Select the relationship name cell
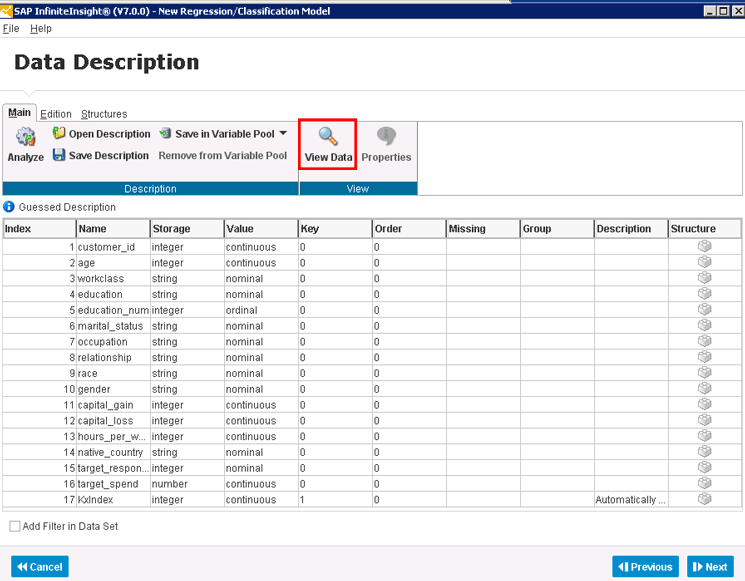This screenshot has width=745, height=581. click(113, 357)
